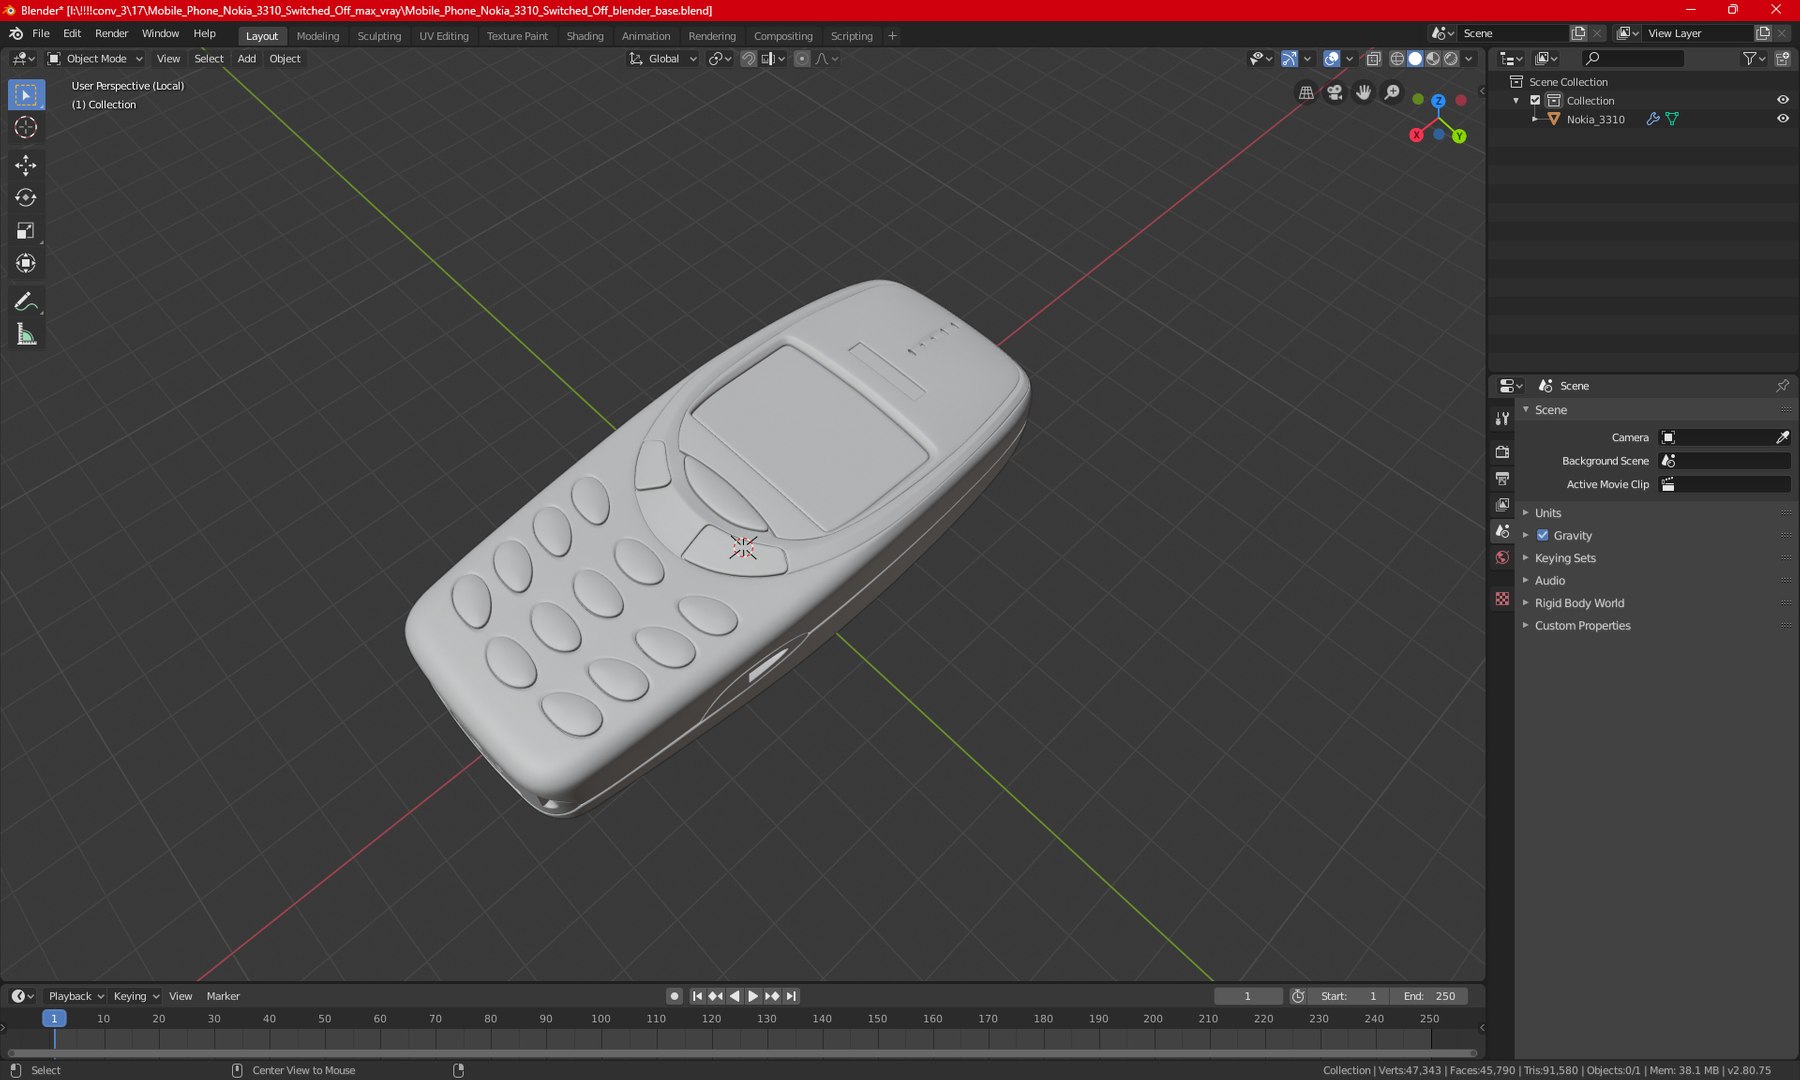Open the Render menu
This screenshot has height=1080, width=1800.
point(111,33)
